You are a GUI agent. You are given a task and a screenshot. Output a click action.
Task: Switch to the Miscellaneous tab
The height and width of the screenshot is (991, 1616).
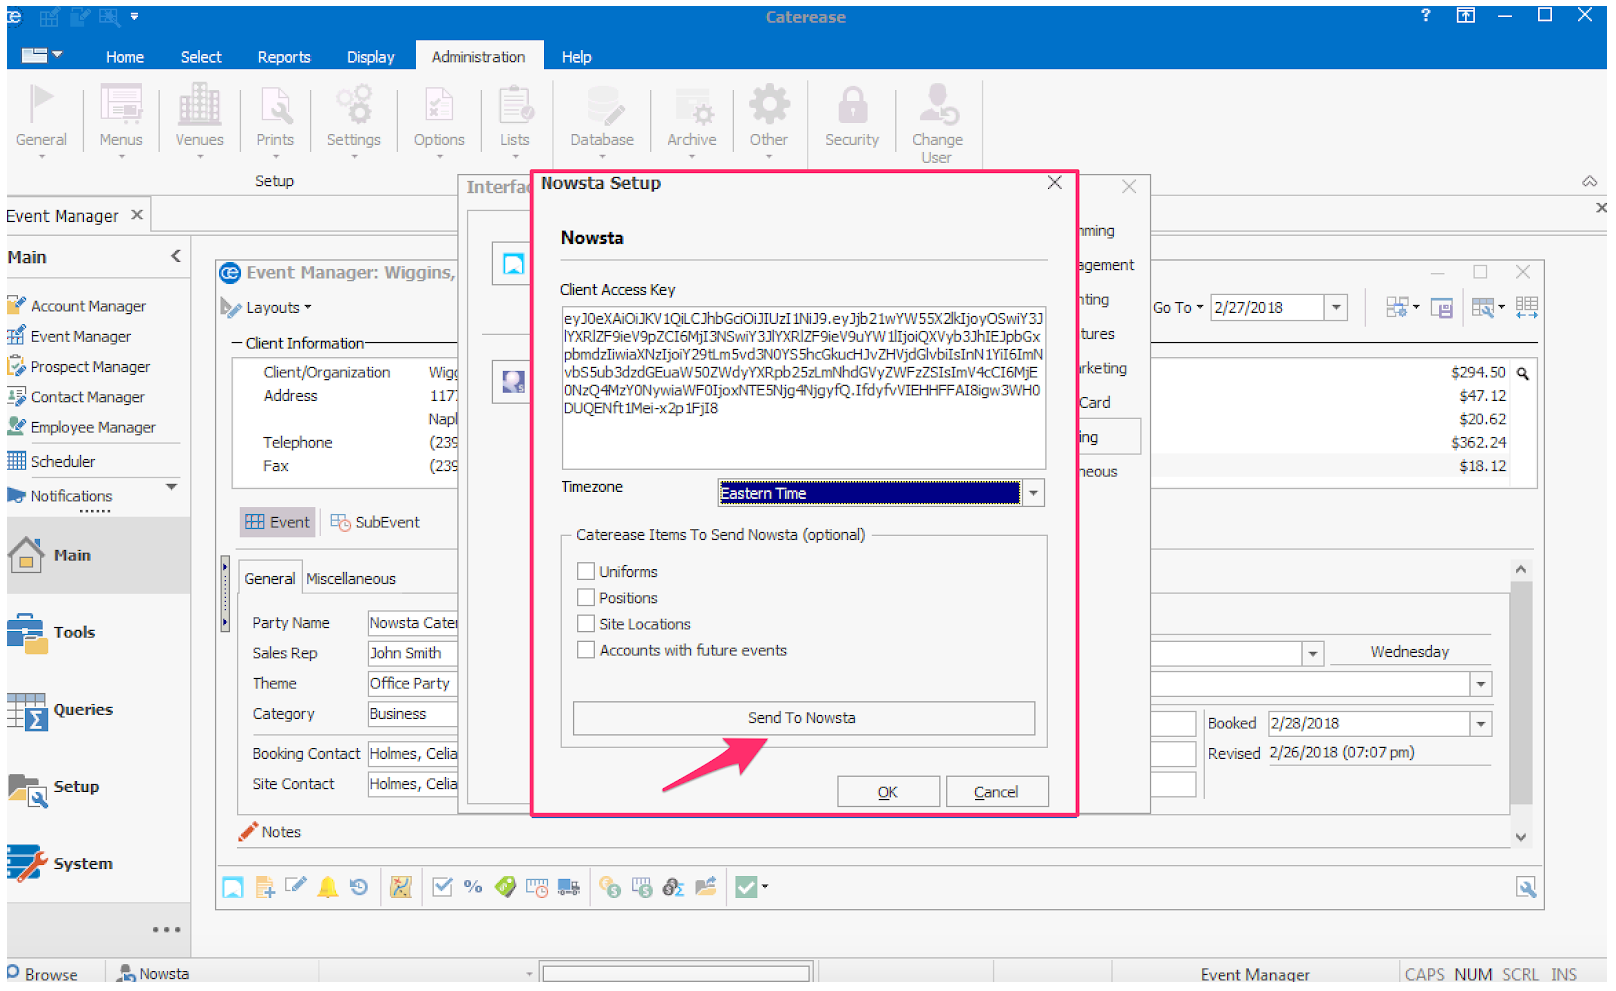click(x=351, y=579)
